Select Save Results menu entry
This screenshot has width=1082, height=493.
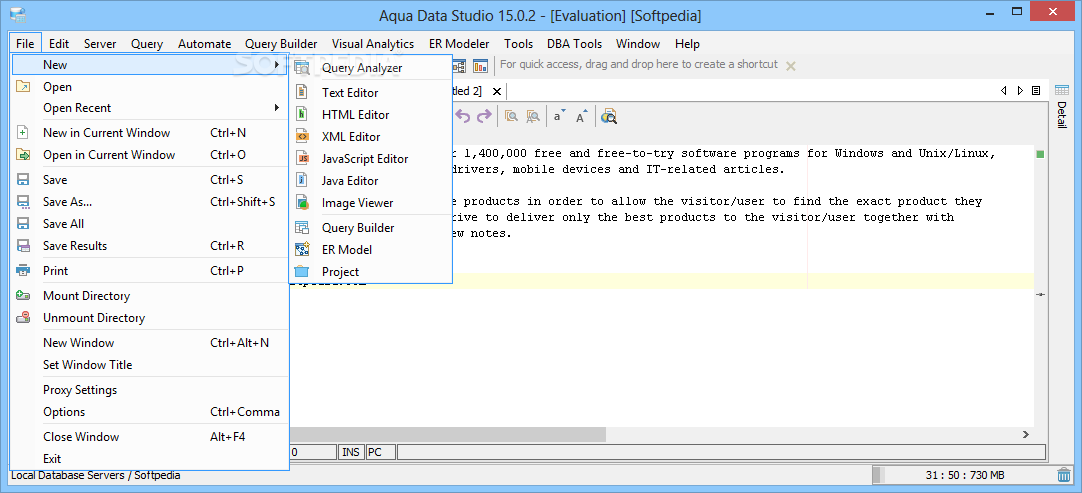149,246
